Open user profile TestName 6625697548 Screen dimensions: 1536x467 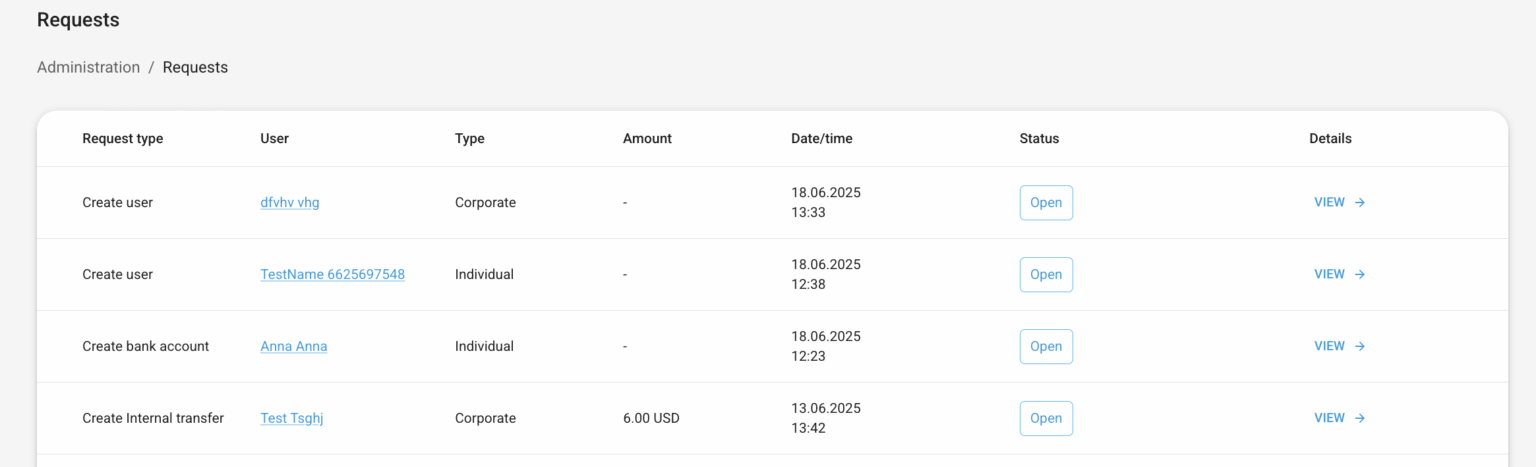332,274
